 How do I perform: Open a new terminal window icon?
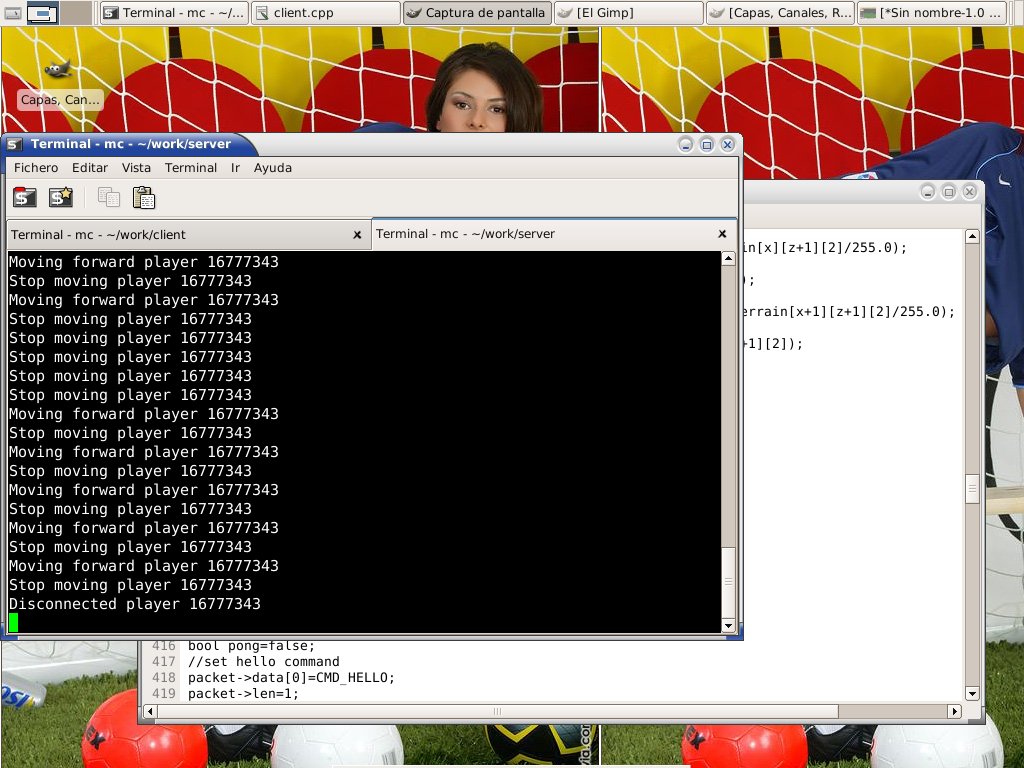[x=61, y=197]
